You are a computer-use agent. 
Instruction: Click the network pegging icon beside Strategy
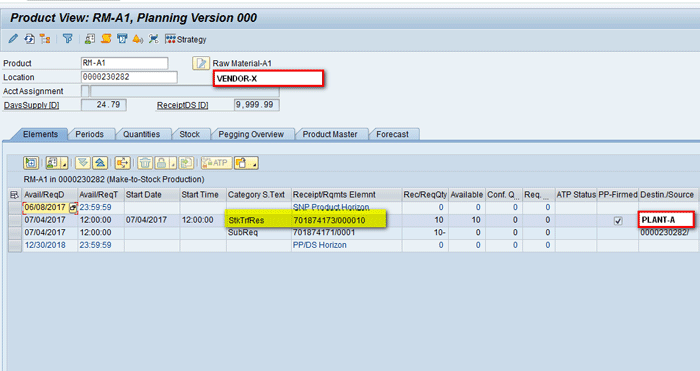[154, 39]
